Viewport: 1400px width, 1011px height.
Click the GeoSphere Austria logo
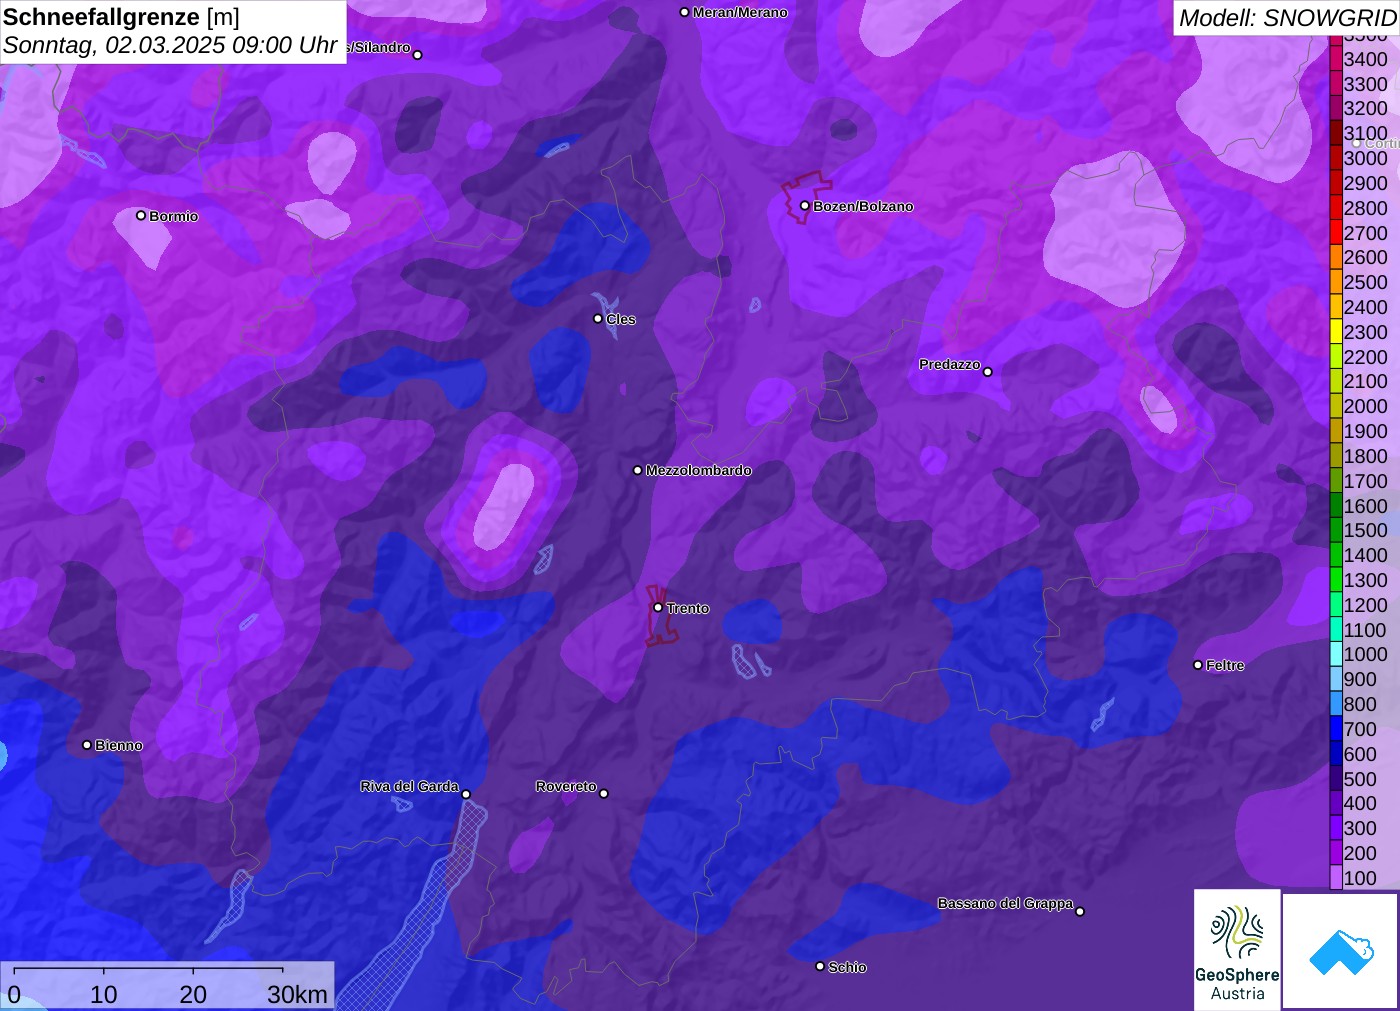[x=1237, y=950]
